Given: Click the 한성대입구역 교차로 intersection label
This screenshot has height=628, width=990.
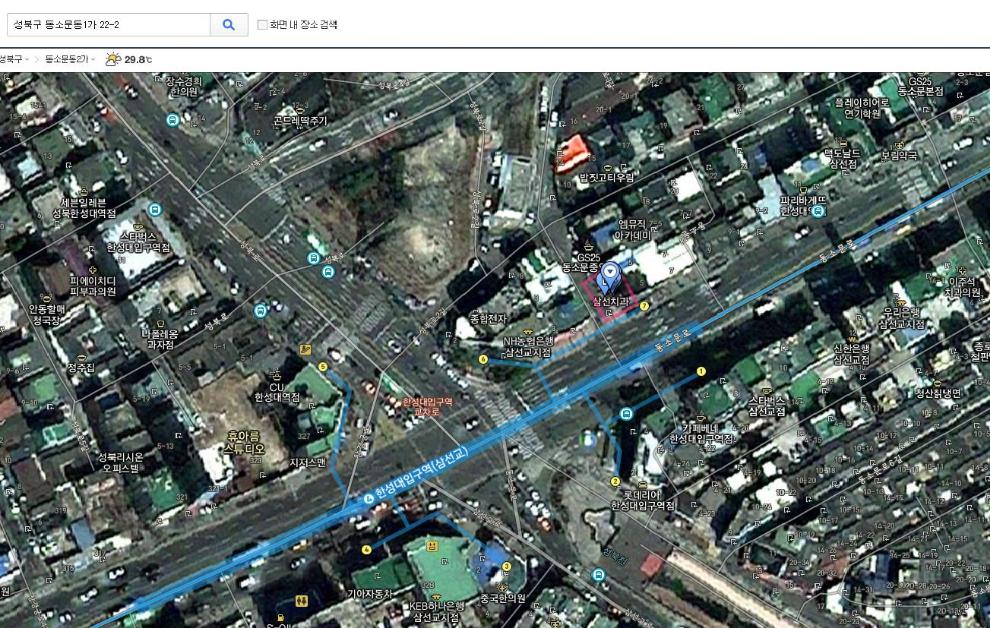Looking at the screenshot, I should 427,406.
